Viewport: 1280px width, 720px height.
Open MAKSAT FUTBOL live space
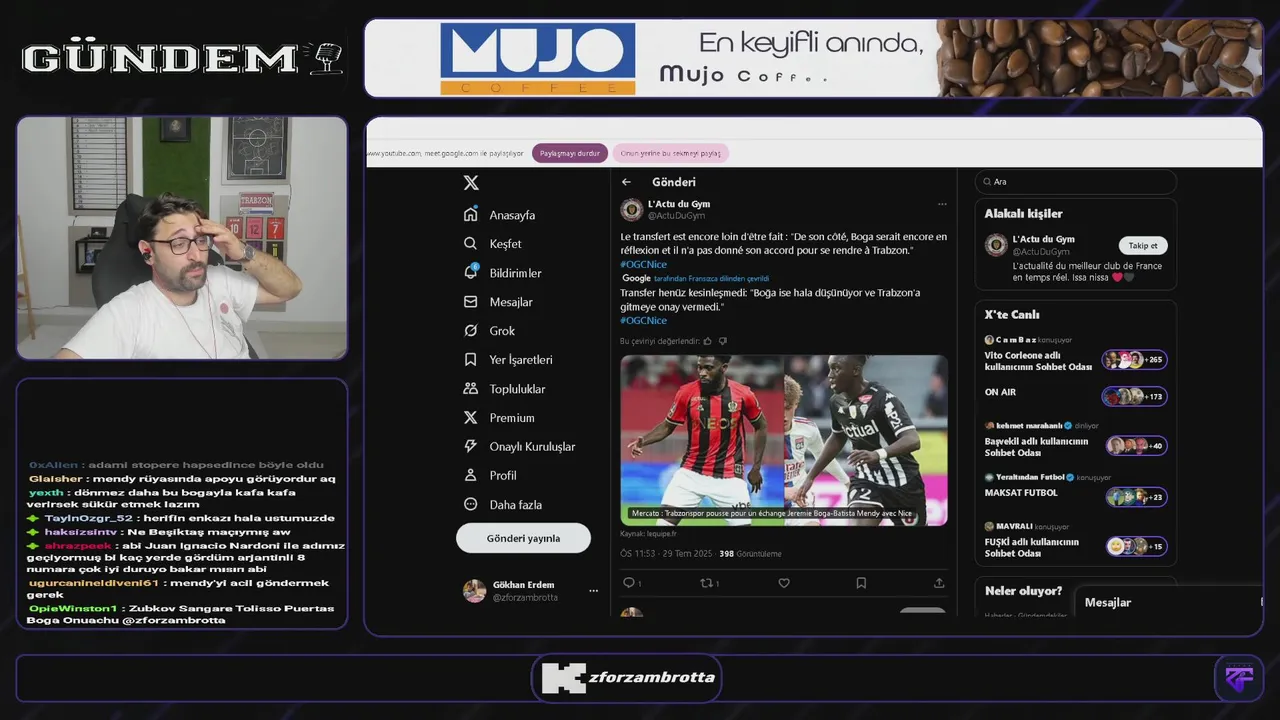click(1020, 493)
